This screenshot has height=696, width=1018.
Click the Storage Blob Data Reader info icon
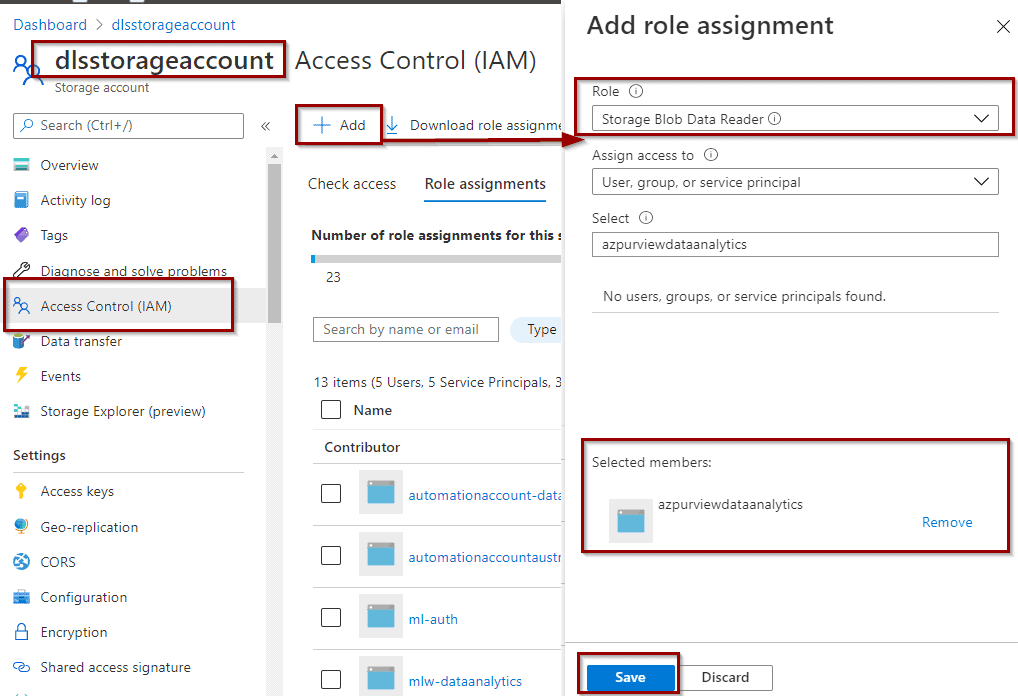(775, 119)
